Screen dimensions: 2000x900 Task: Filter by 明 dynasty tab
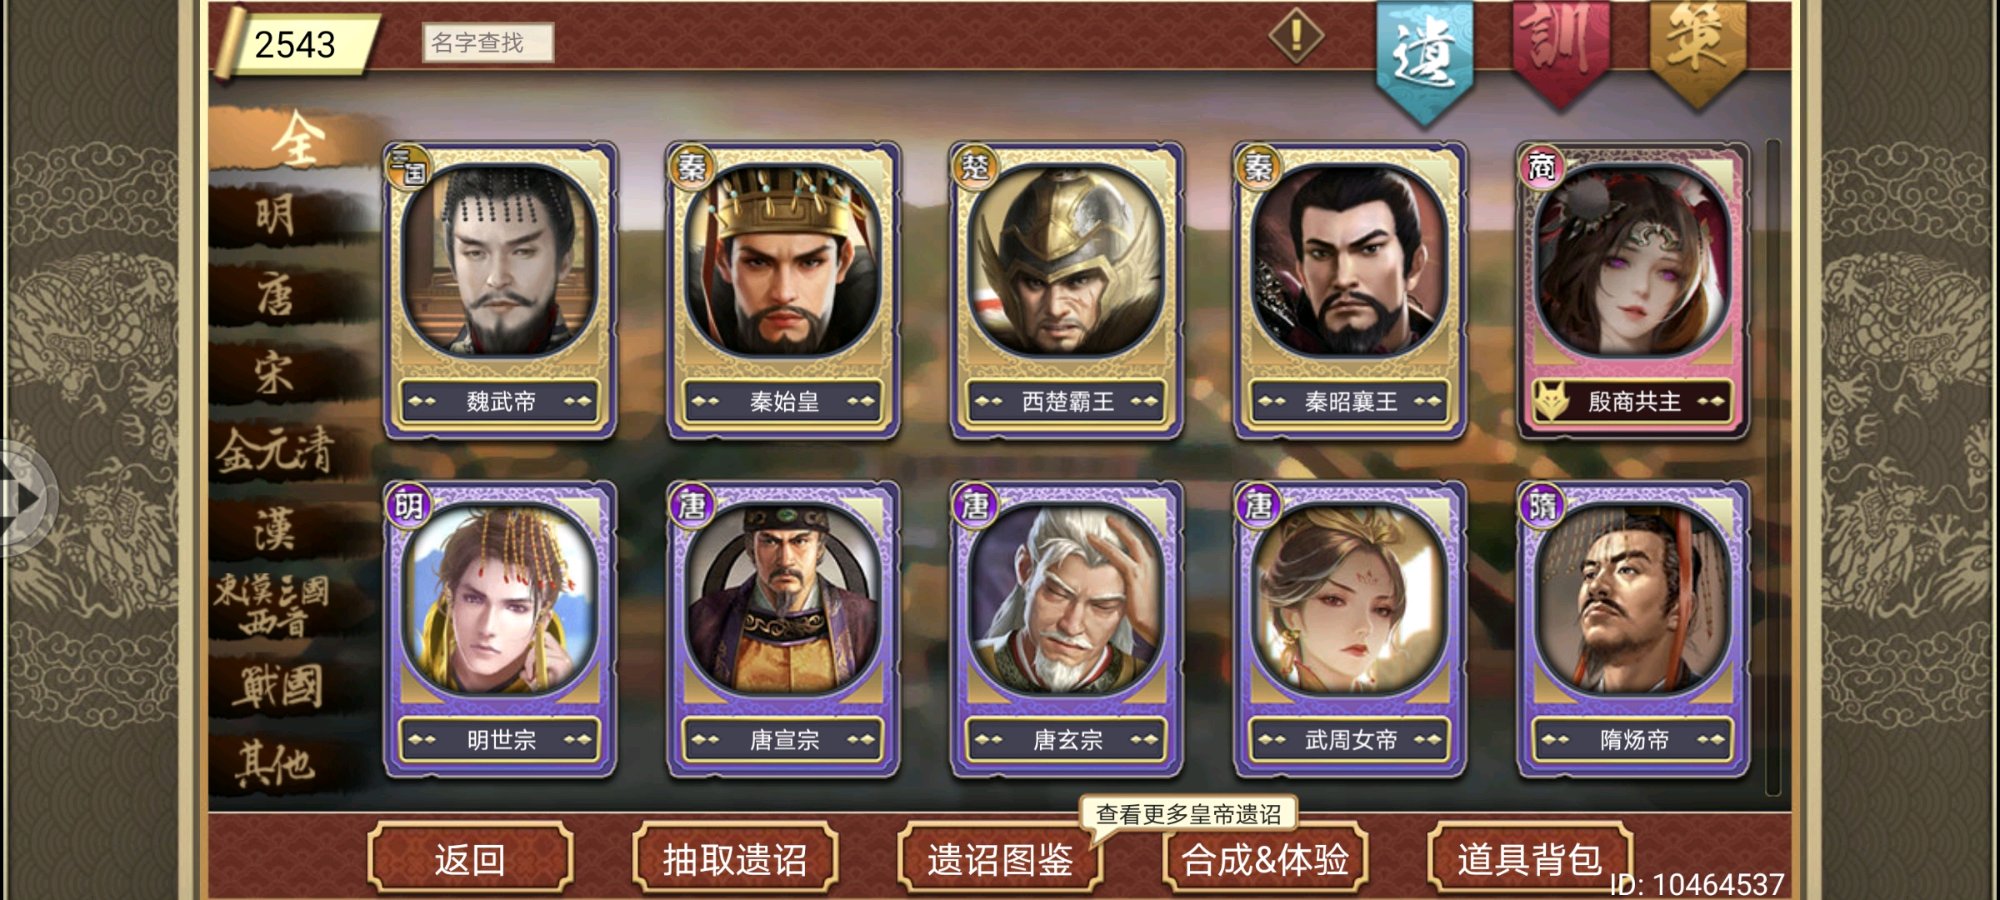pyautogui.click(x=277, y=216)
